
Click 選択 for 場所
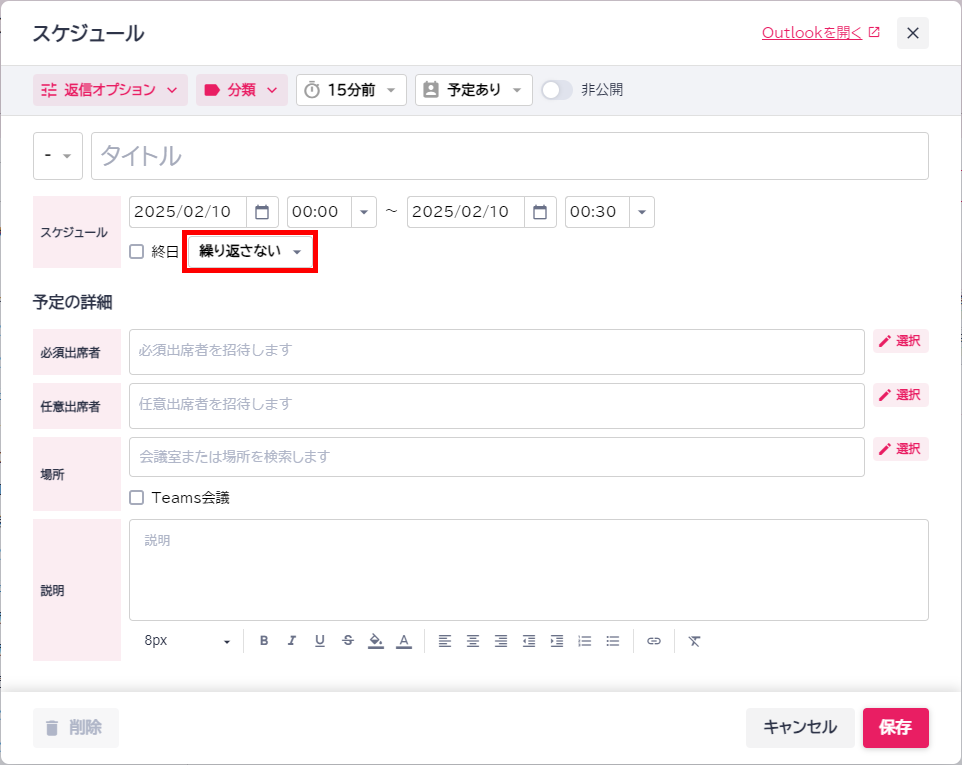[x=901, y=449]
